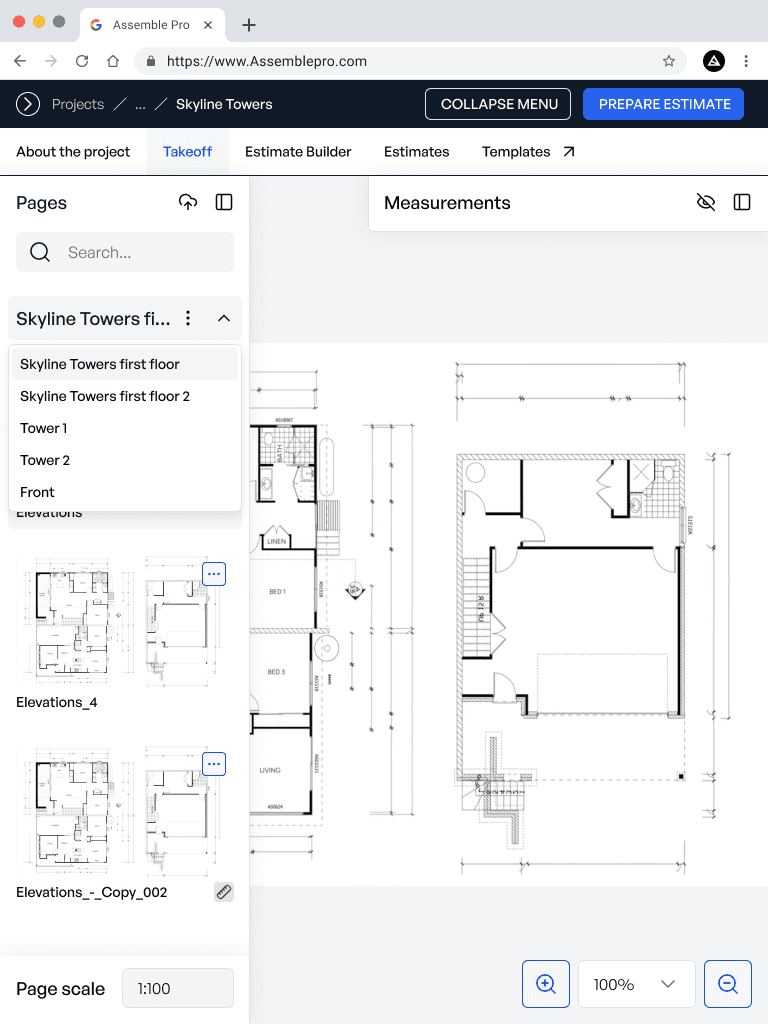The image size is (768, 1024).
Task: Click the Assemble Pro account avatar icon
Action: 714,61
